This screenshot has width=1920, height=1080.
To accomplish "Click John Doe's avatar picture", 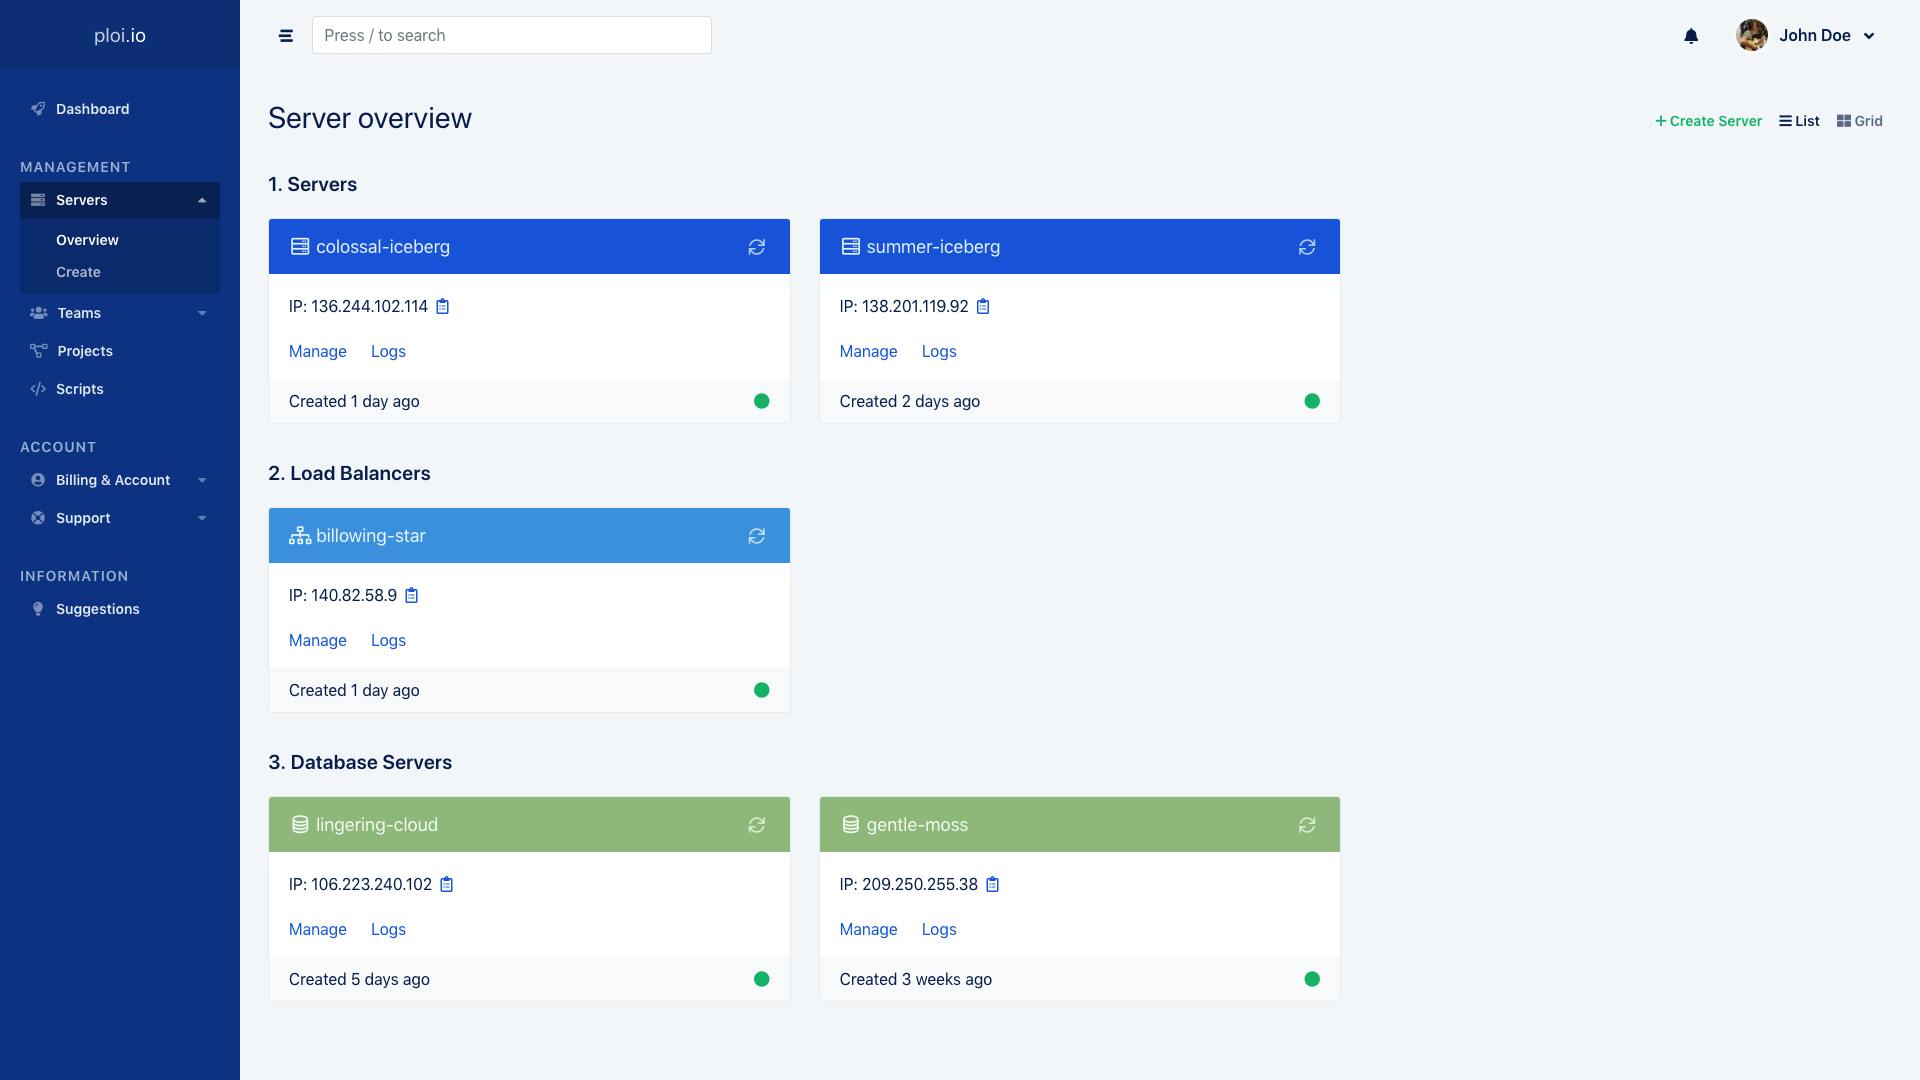I will click(x=1752, y=35).
